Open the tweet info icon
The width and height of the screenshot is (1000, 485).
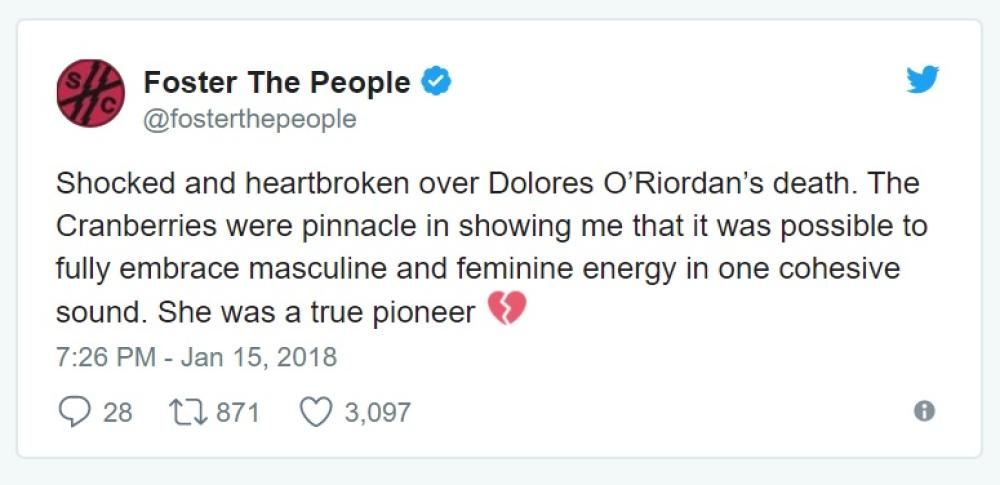925,411
